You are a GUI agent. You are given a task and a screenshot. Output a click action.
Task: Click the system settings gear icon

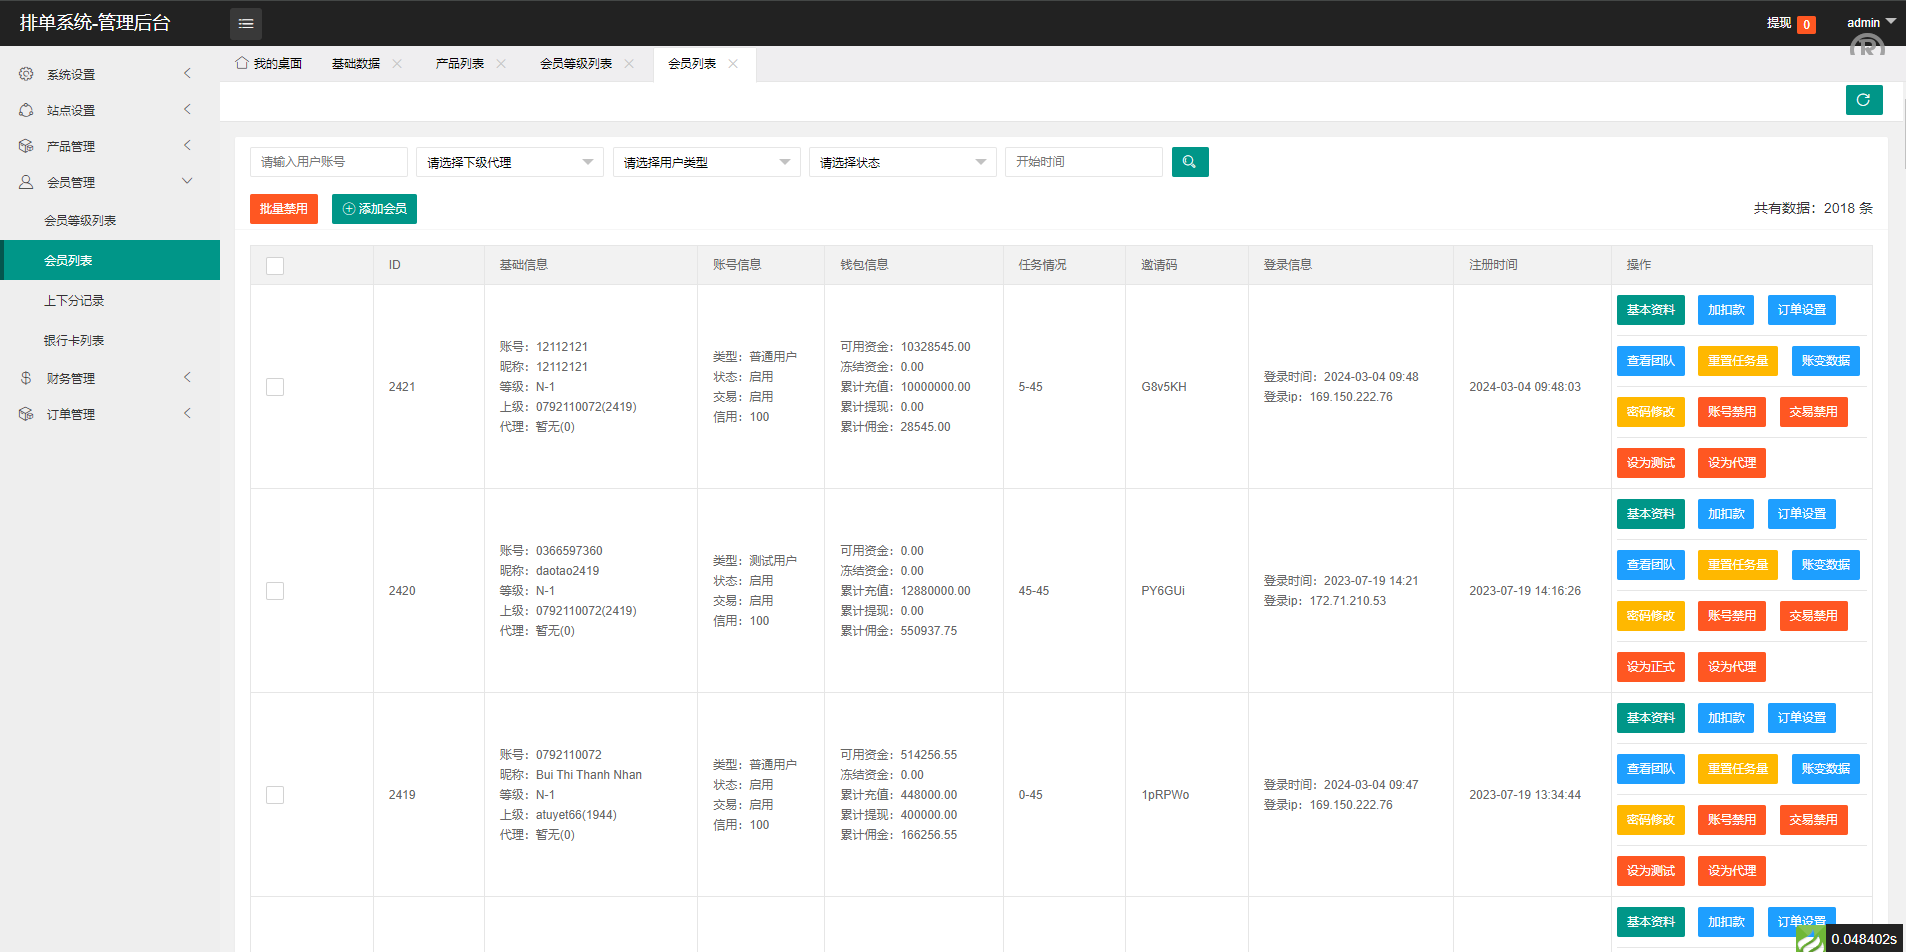[x=26, y=74]
